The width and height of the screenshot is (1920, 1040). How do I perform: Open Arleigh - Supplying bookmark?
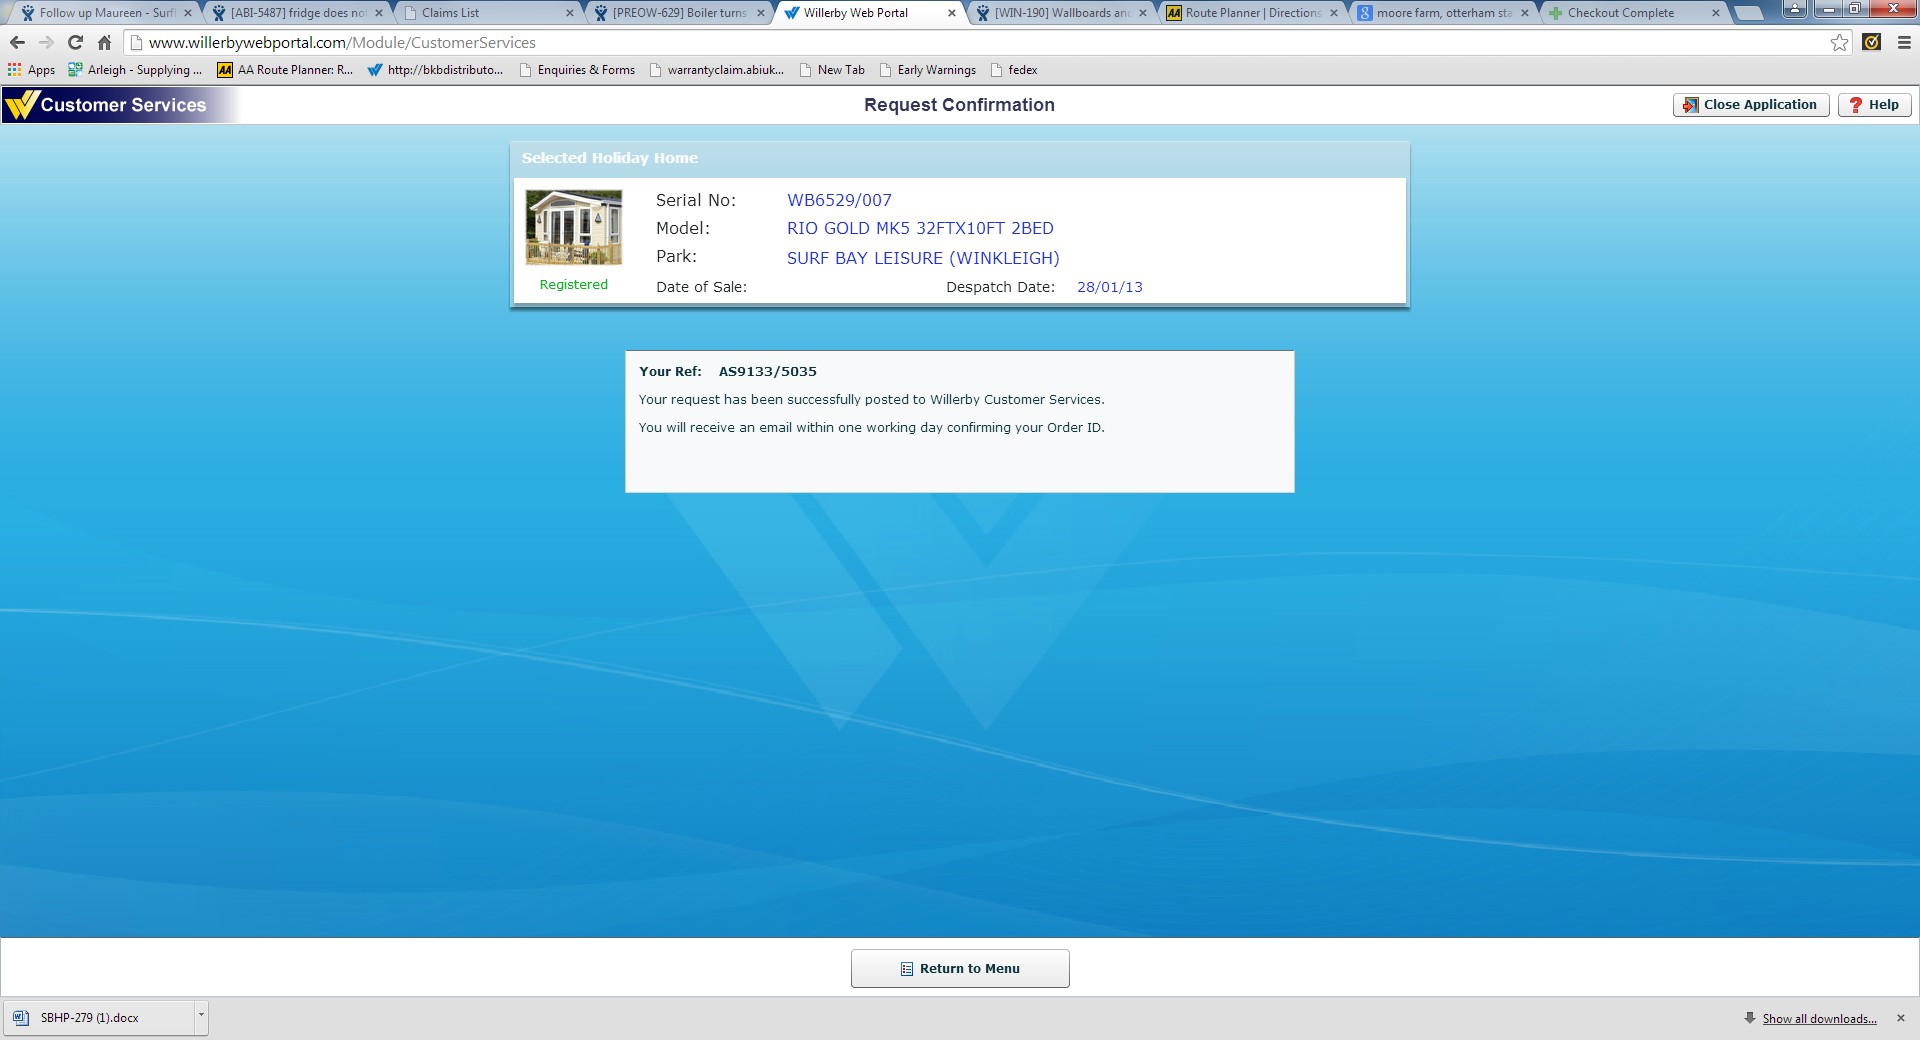[x=135, y=70]
